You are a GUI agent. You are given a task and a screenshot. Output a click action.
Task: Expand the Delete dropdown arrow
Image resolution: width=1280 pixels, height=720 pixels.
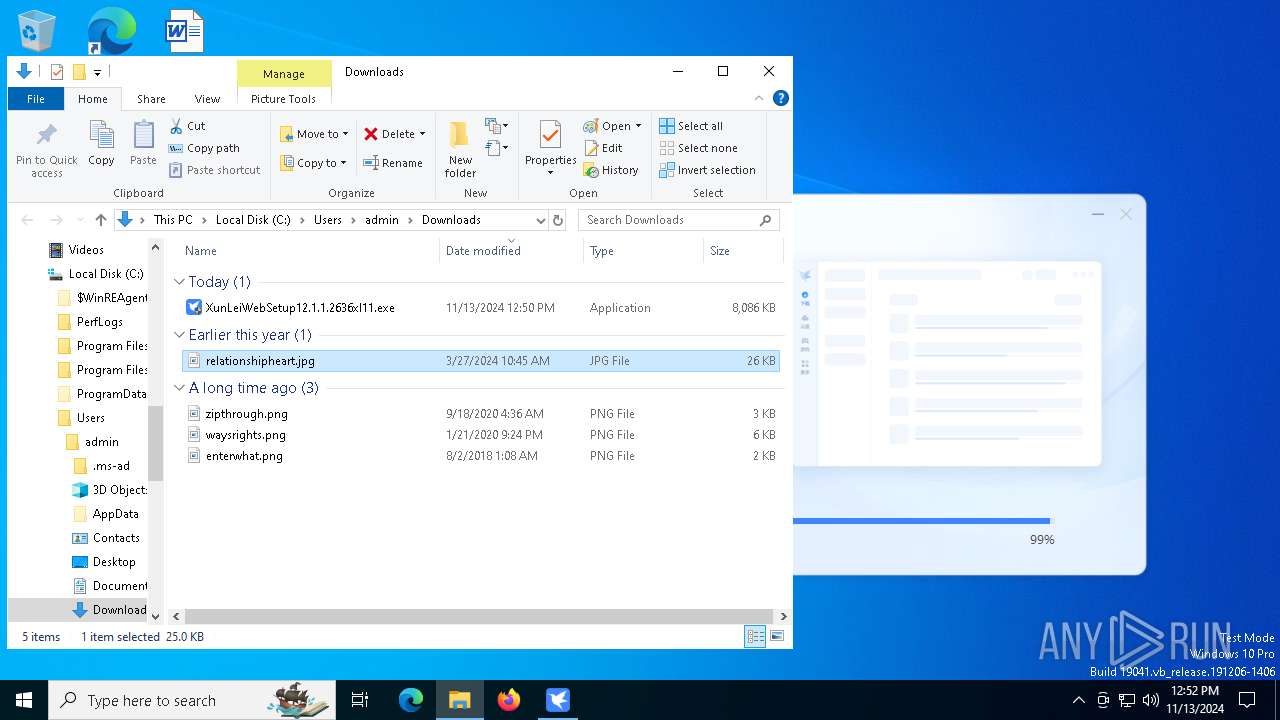tap(422, 134)
